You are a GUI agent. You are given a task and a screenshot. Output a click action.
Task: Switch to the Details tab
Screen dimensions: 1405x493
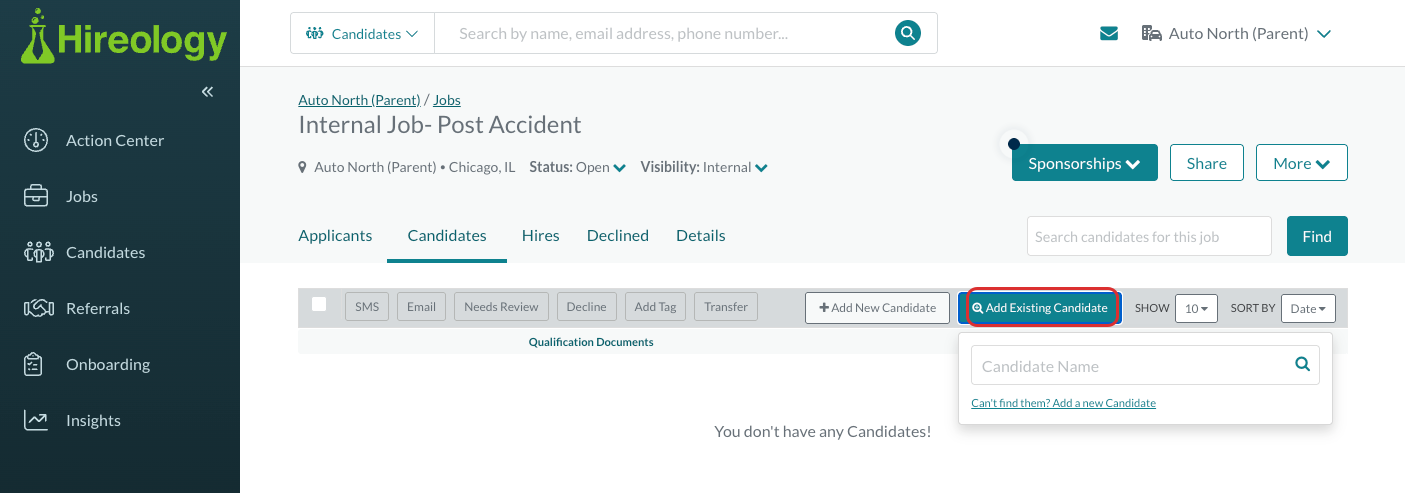pyautogui.click(x=701, y=236)
